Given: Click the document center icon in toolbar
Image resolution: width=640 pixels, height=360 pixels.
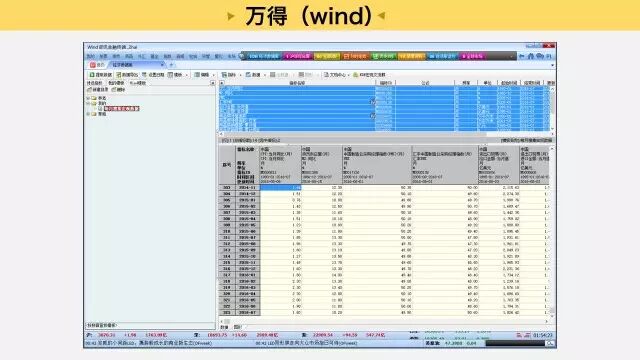Looking at the screenshot, I should point(326,75).
